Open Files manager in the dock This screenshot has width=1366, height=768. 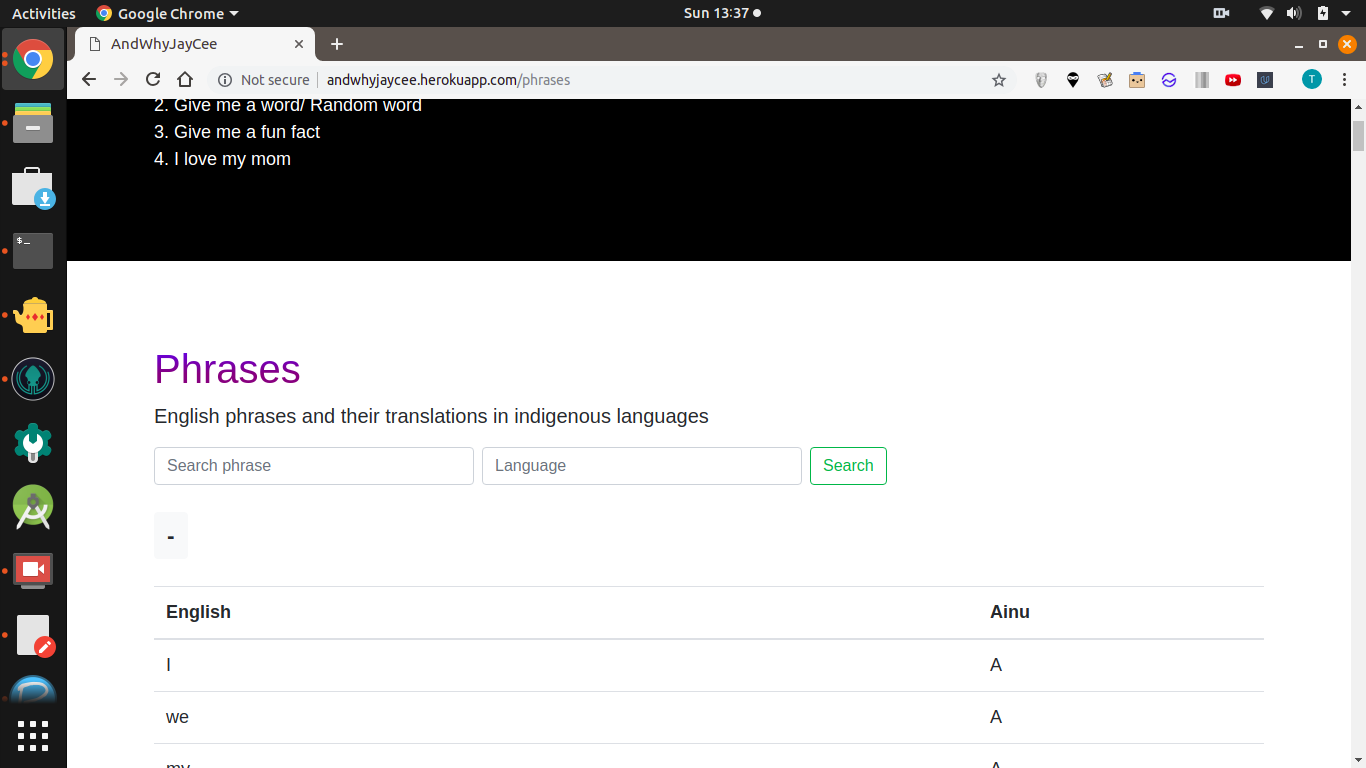point(33,123)
